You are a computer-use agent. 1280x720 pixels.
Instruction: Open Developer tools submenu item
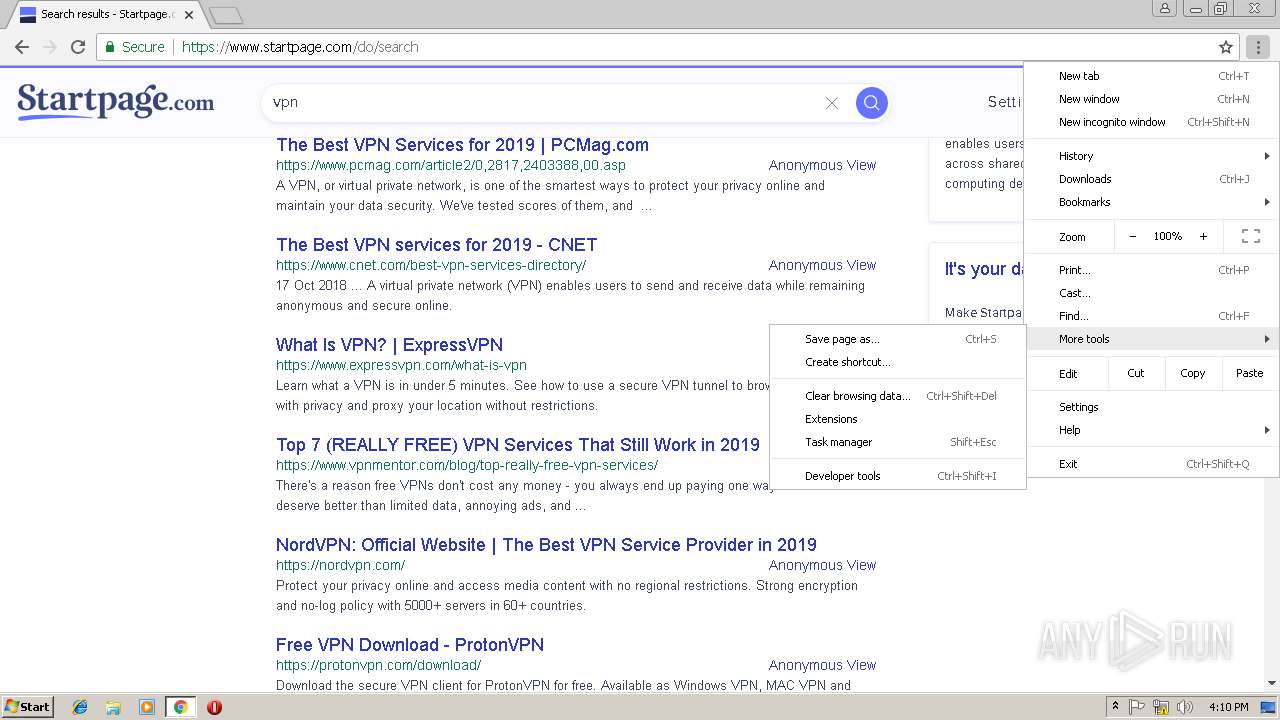pyautogui.click(x=898, y=476)
